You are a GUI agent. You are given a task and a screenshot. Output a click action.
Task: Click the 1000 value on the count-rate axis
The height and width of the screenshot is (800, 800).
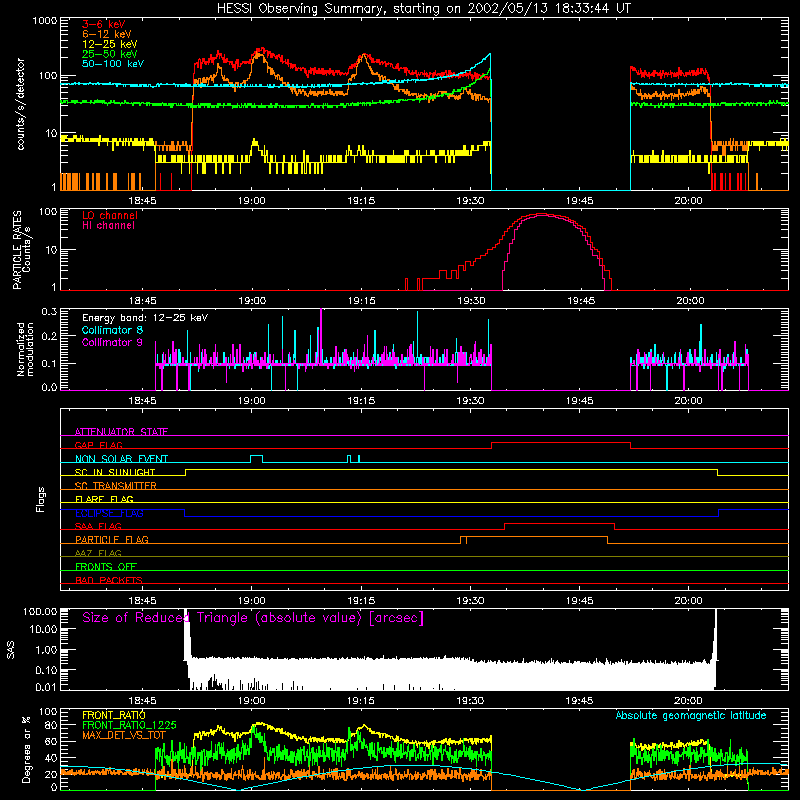[x=44, y=21]
